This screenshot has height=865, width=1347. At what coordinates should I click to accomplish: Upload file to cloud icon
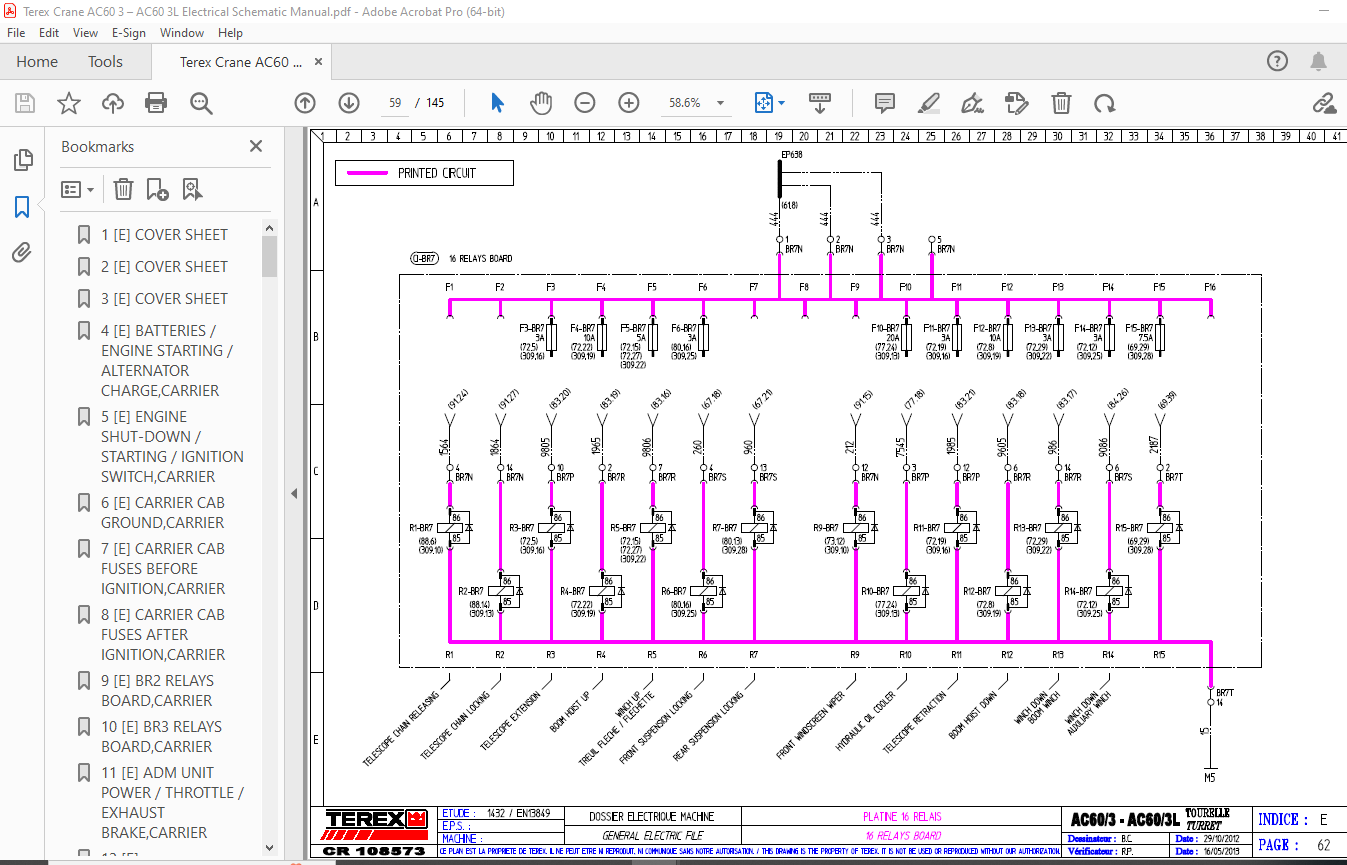point(113,102)
